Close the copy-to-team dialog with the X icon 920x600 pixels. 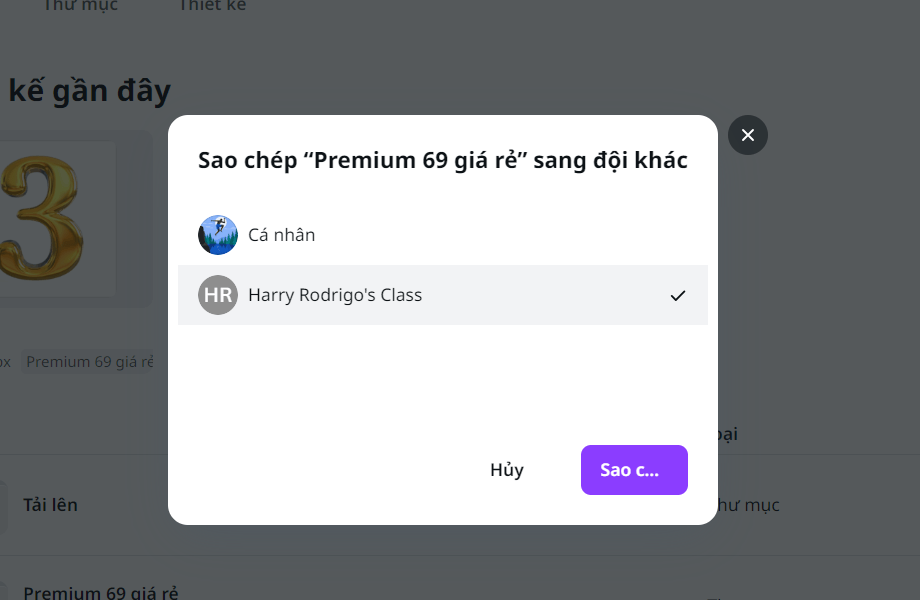point(748,135)
